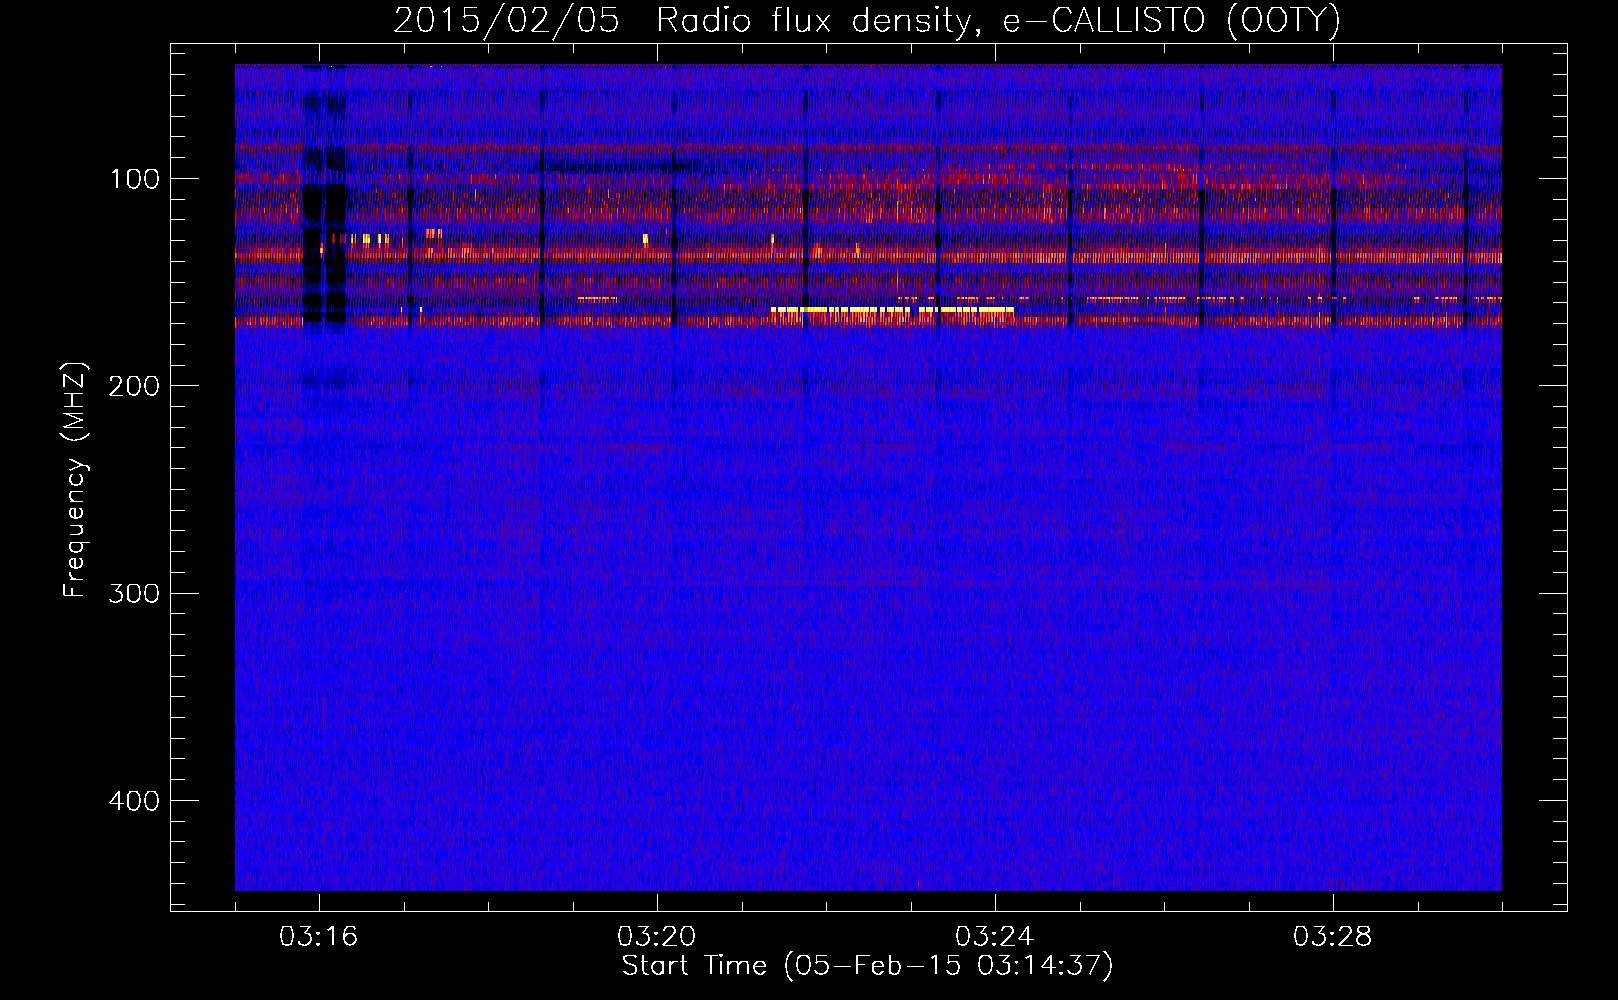This screenshot has width=1618, height=1000.
Task: Click the 200 frequency tick label
Action: point(134,386)
